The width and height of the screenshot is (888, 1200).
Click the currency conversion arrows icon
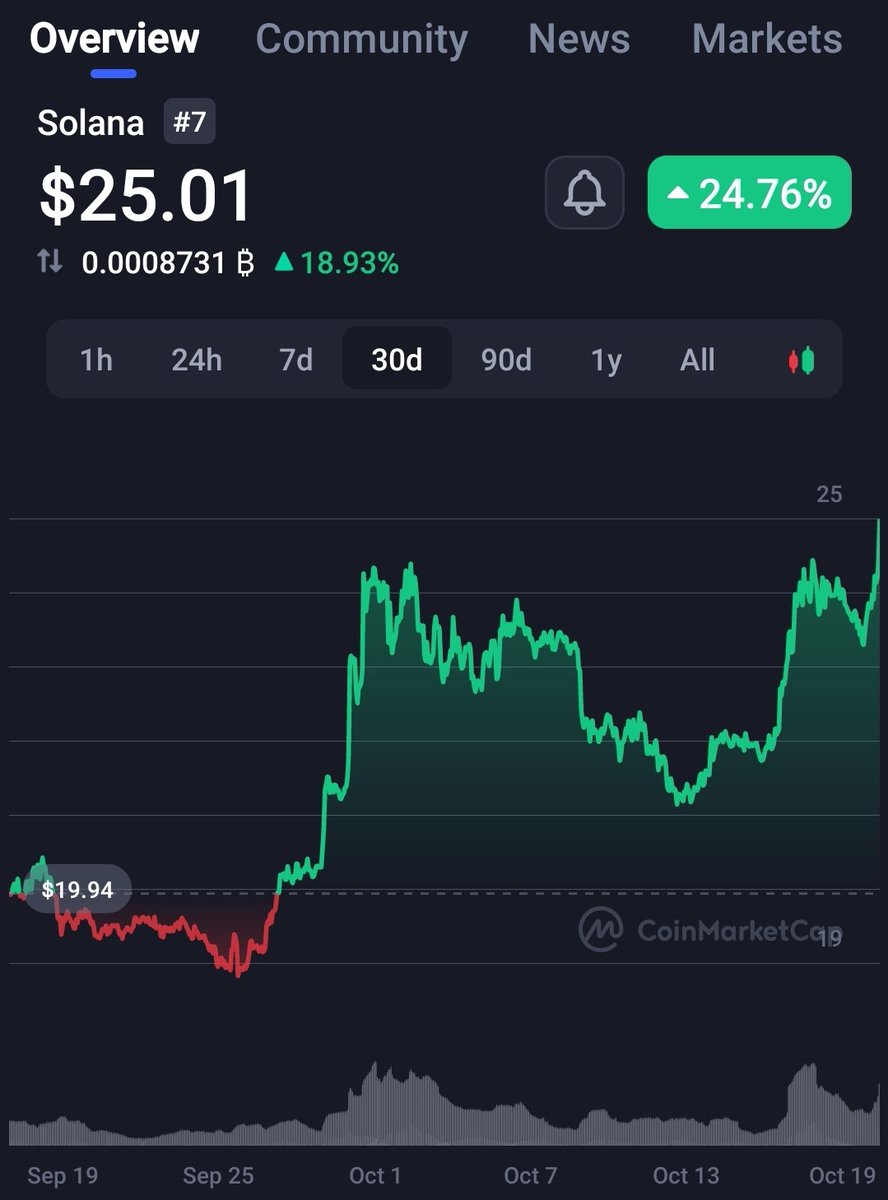(48, 263)
